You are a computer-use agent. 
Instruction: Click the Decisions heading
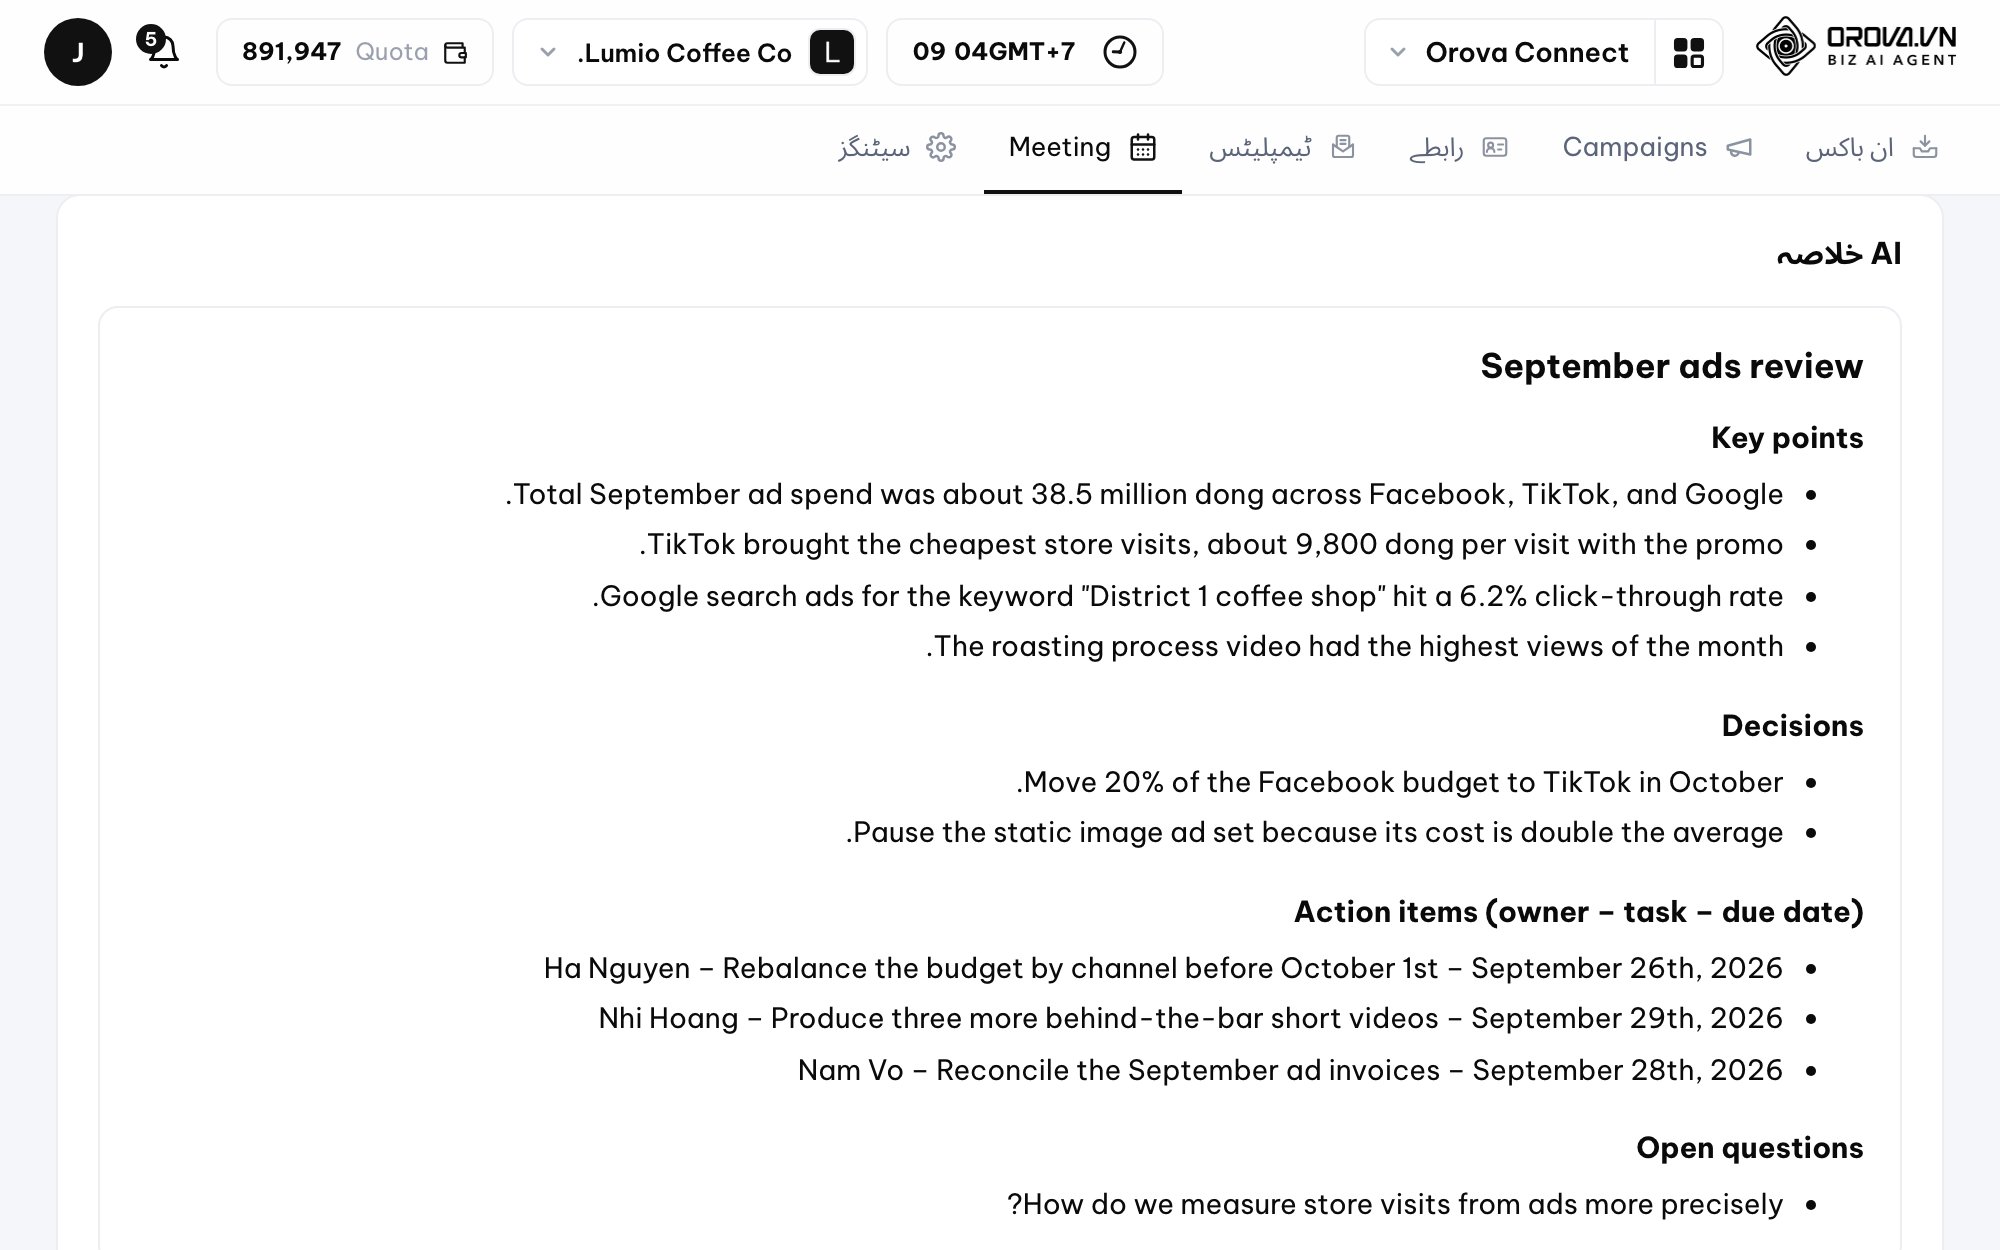[x=1792, y=725]
